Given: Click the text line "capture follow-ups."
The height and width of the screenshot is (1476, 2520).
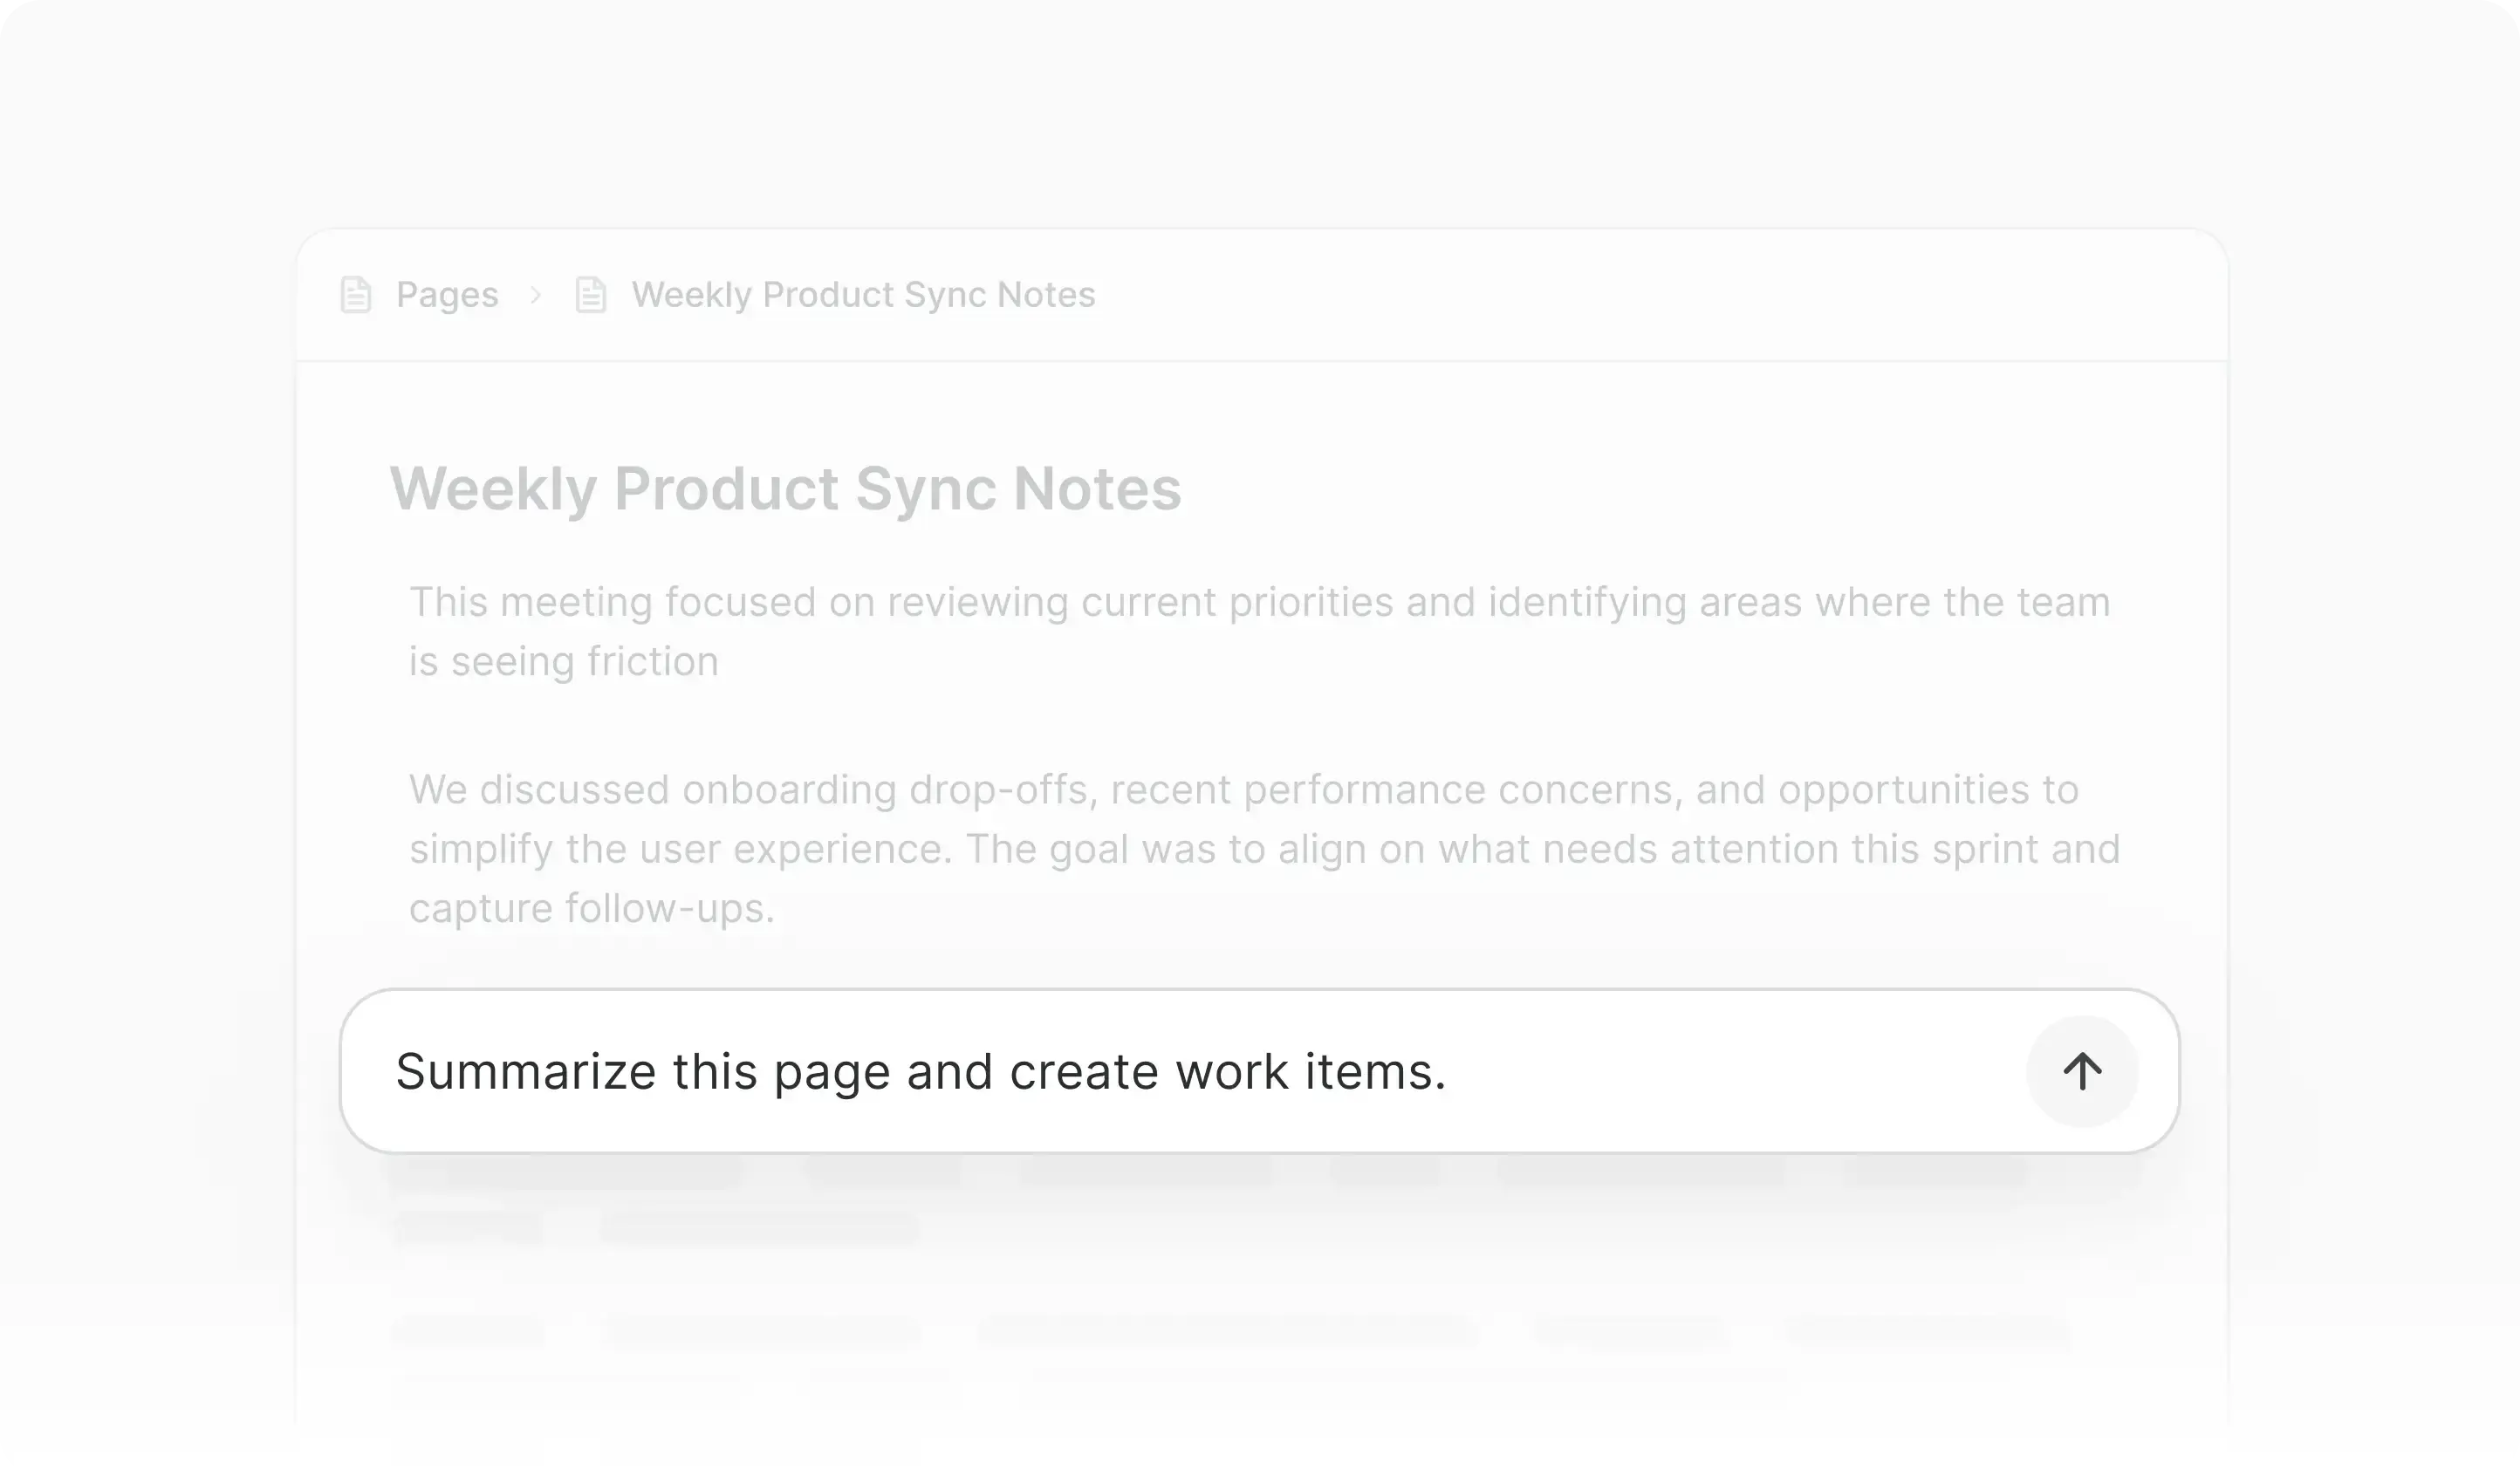Looking at the screenshot, I should (591, 908).
